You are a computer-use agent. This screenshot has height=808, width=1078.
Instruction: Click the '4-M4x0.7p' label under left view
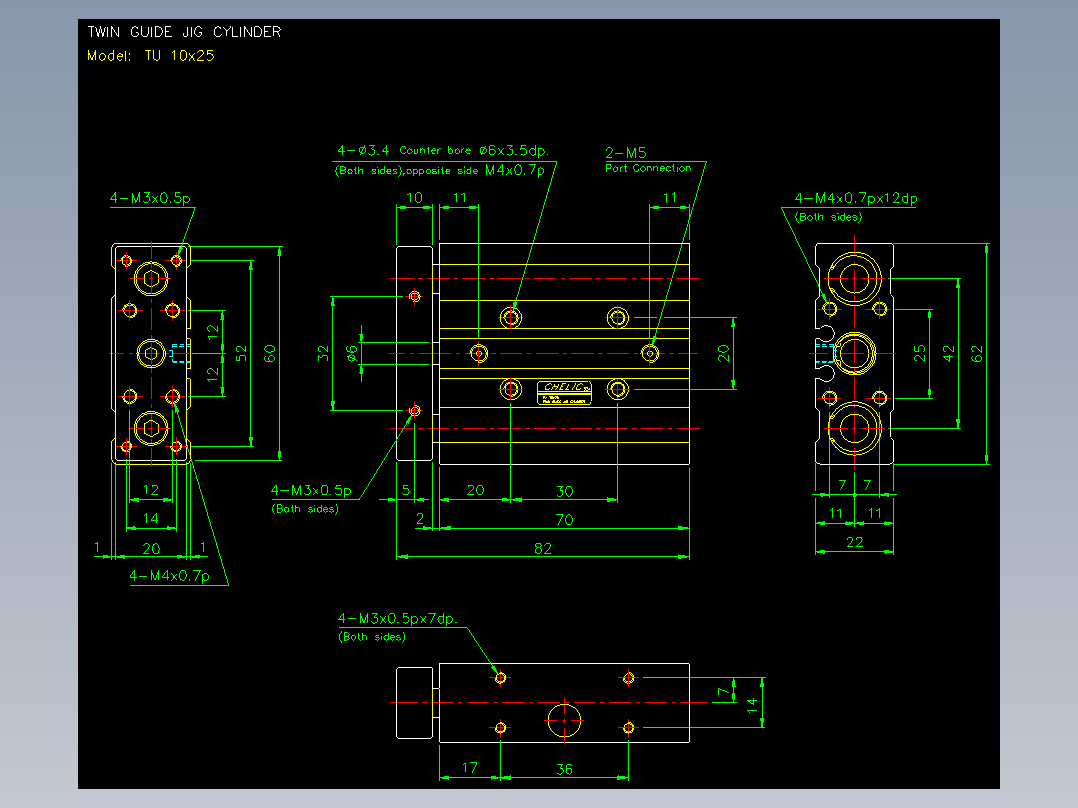(169, 576)
